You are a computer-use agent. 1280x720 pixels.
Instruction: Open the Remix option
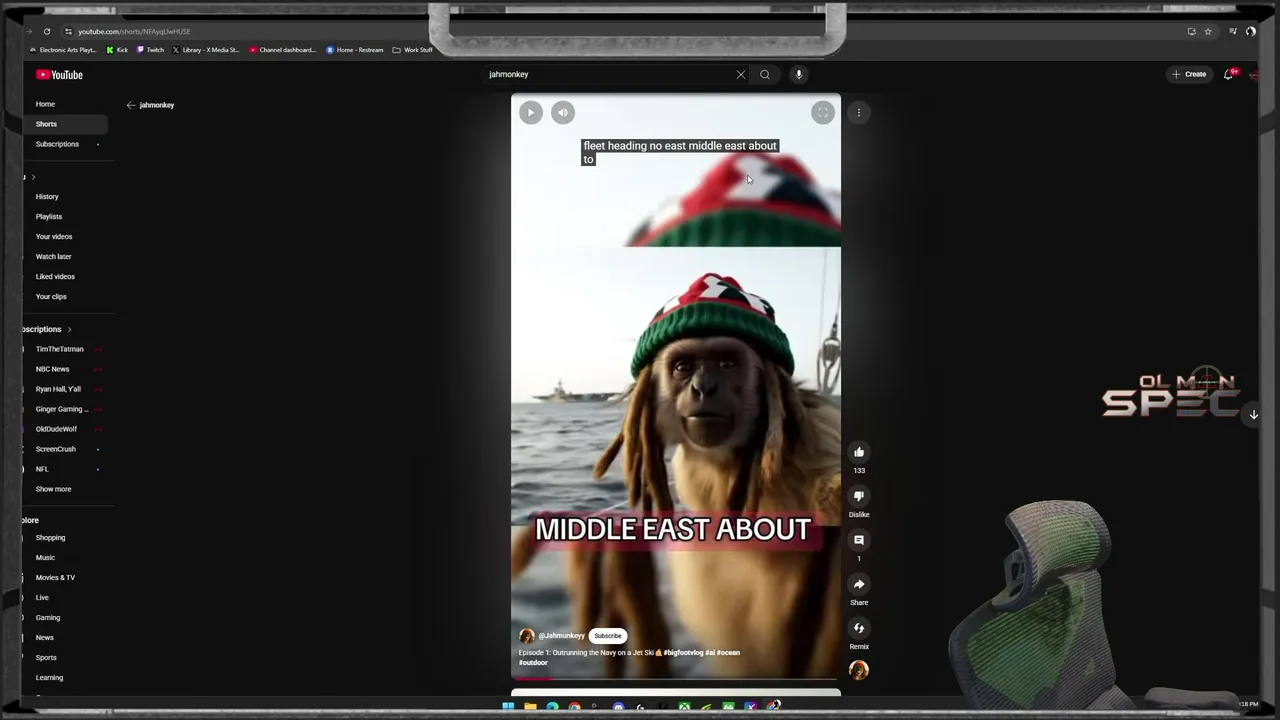pos(859,628)
